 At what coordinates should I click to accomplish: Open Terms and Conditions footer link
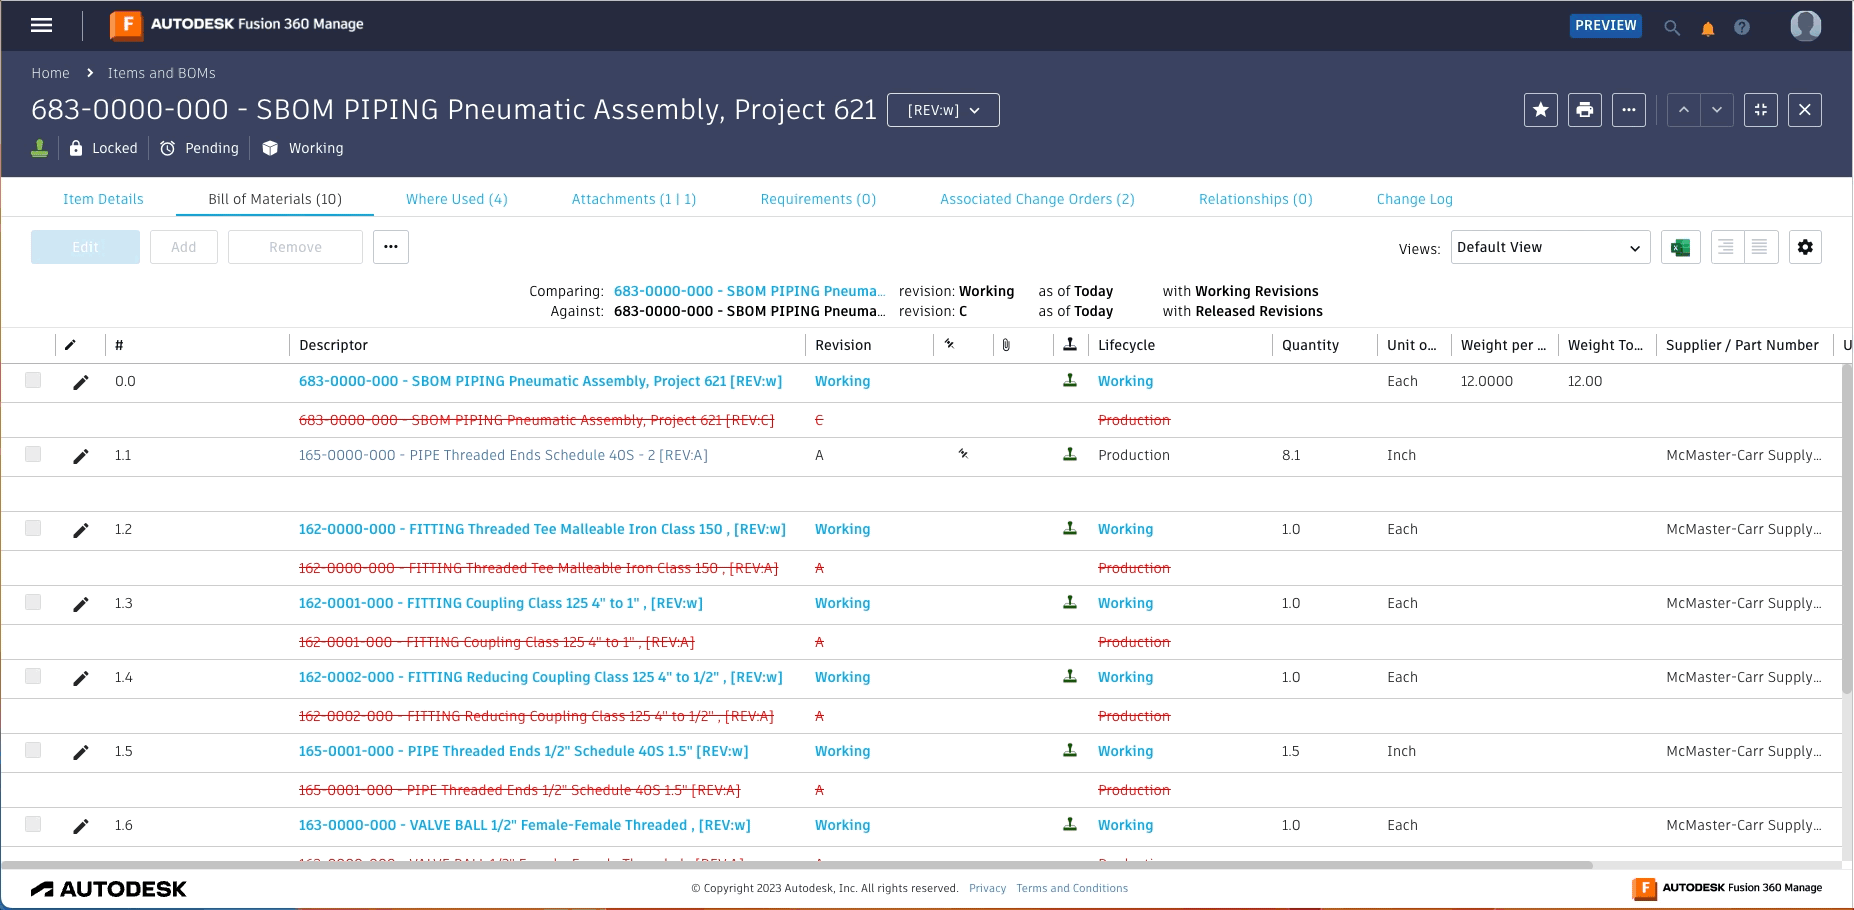[1072, 888]
